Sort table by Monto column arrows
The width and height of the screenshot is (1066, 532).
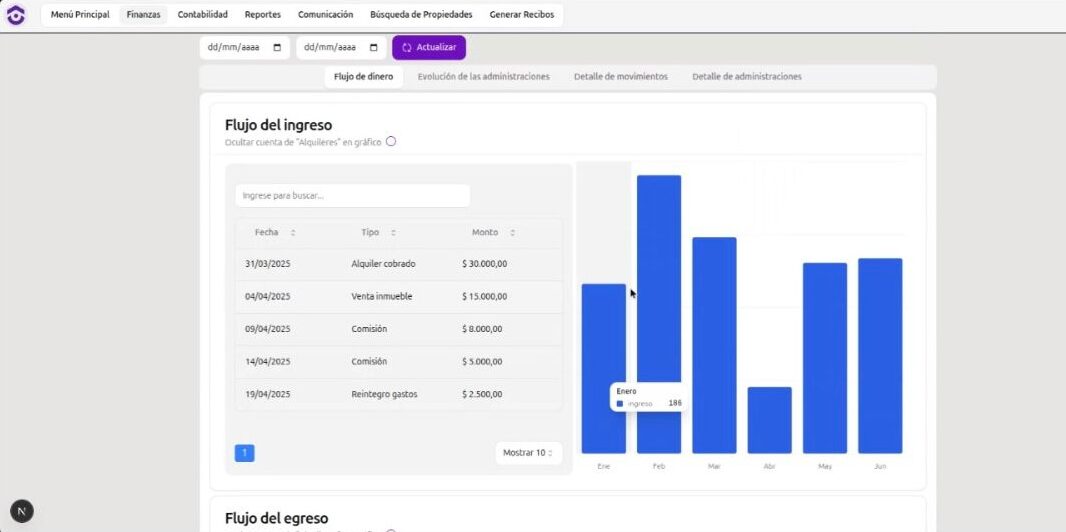point(512,233)
